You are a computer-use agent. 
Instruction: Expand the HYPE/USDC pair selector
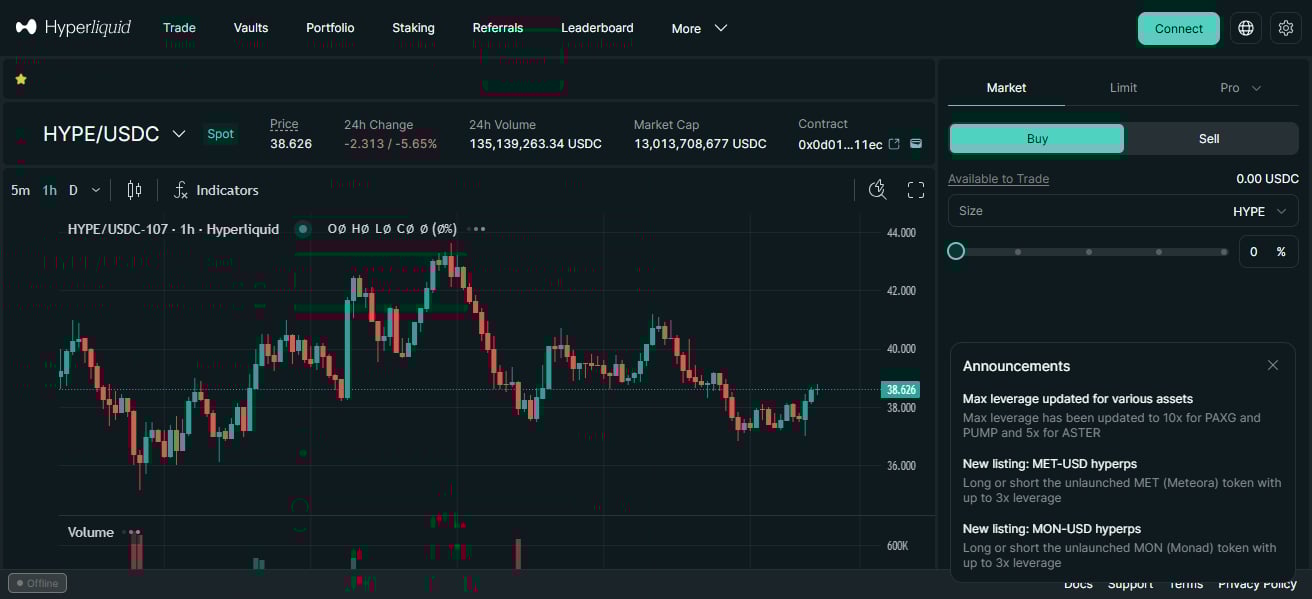tap(179, 133)
